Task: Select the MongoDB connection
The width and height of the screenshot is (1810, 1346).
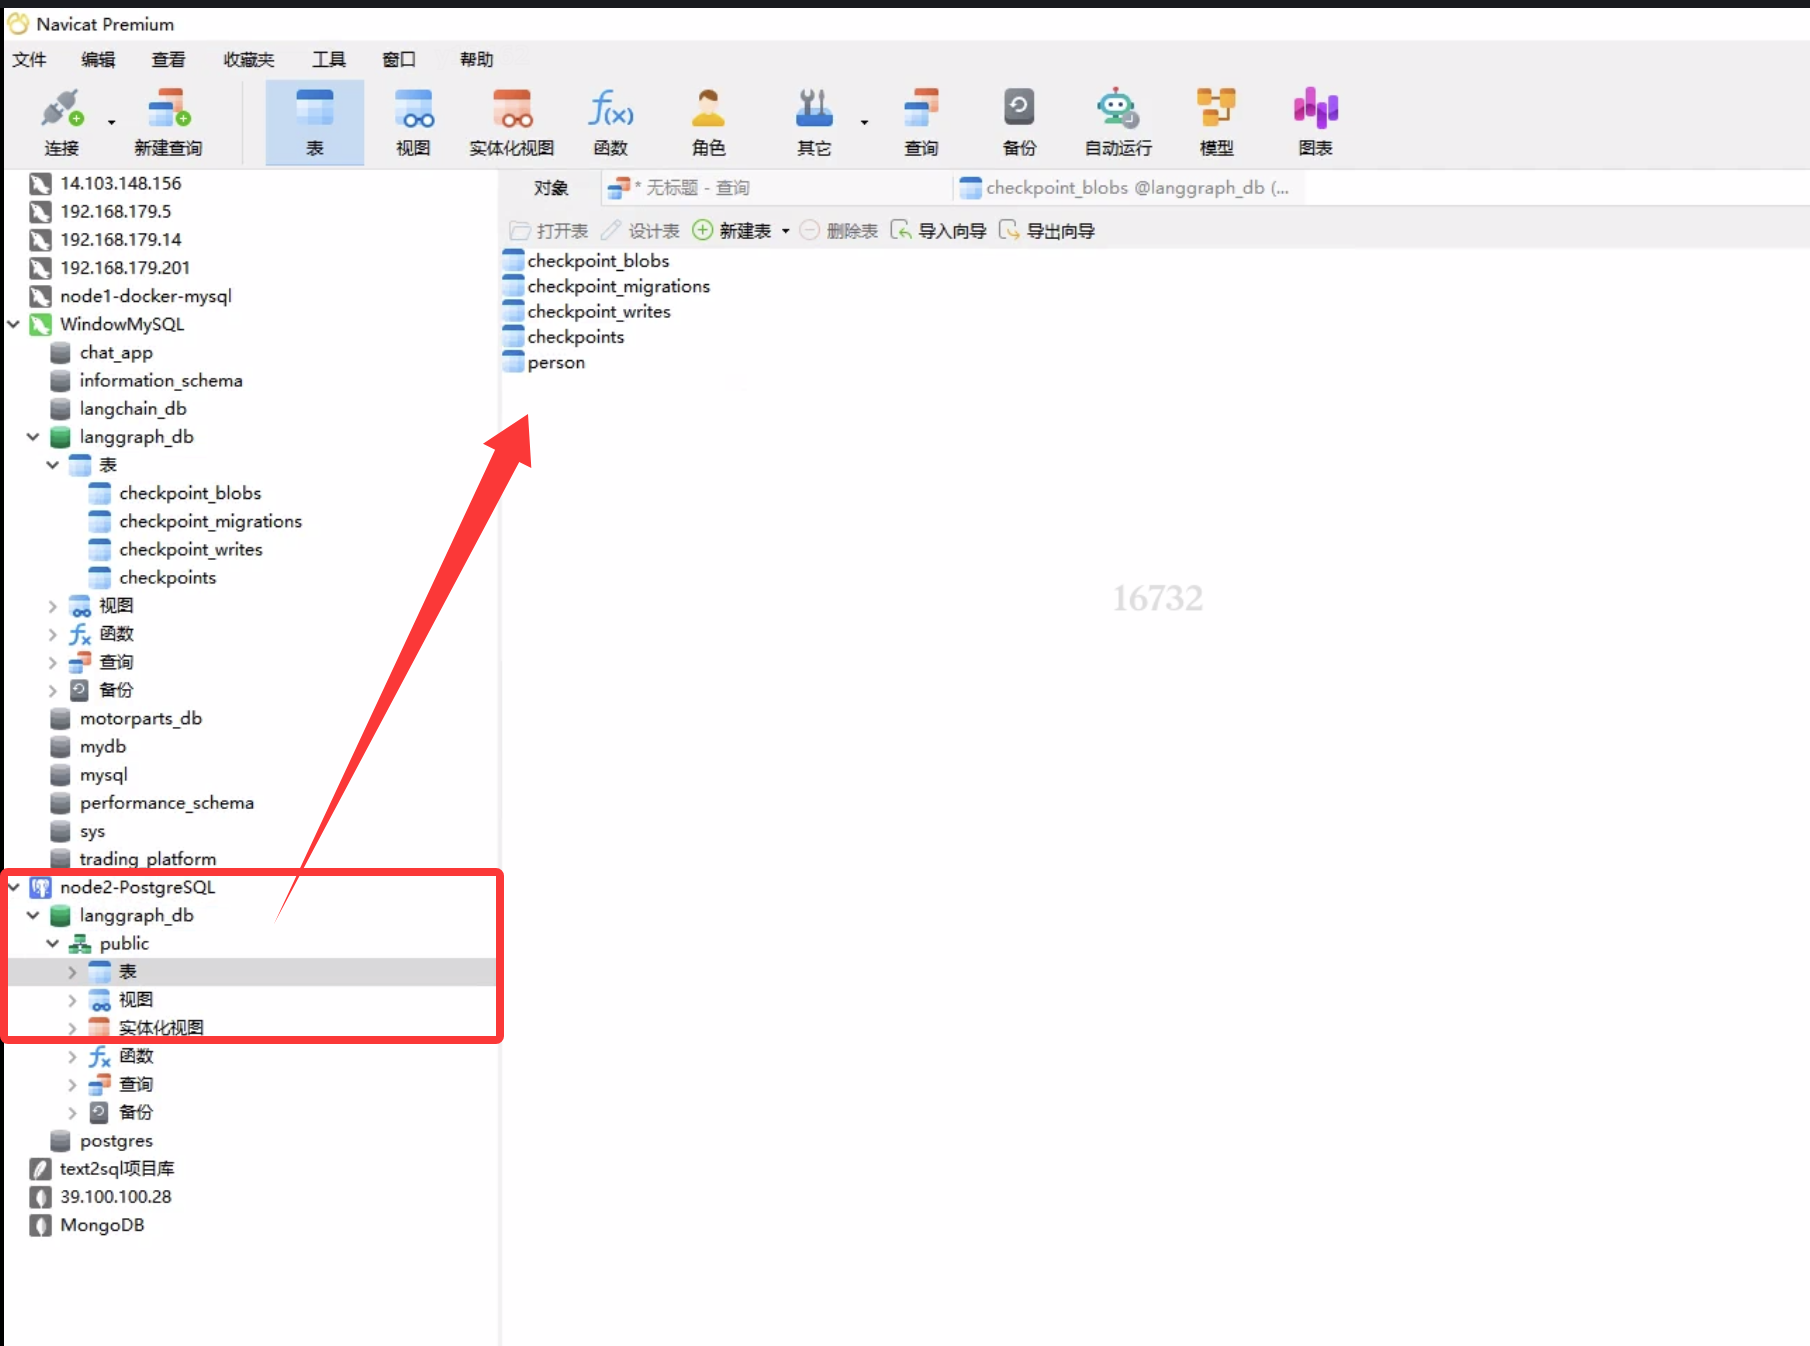Action: pyautogui.click(x=102, y=1225)
